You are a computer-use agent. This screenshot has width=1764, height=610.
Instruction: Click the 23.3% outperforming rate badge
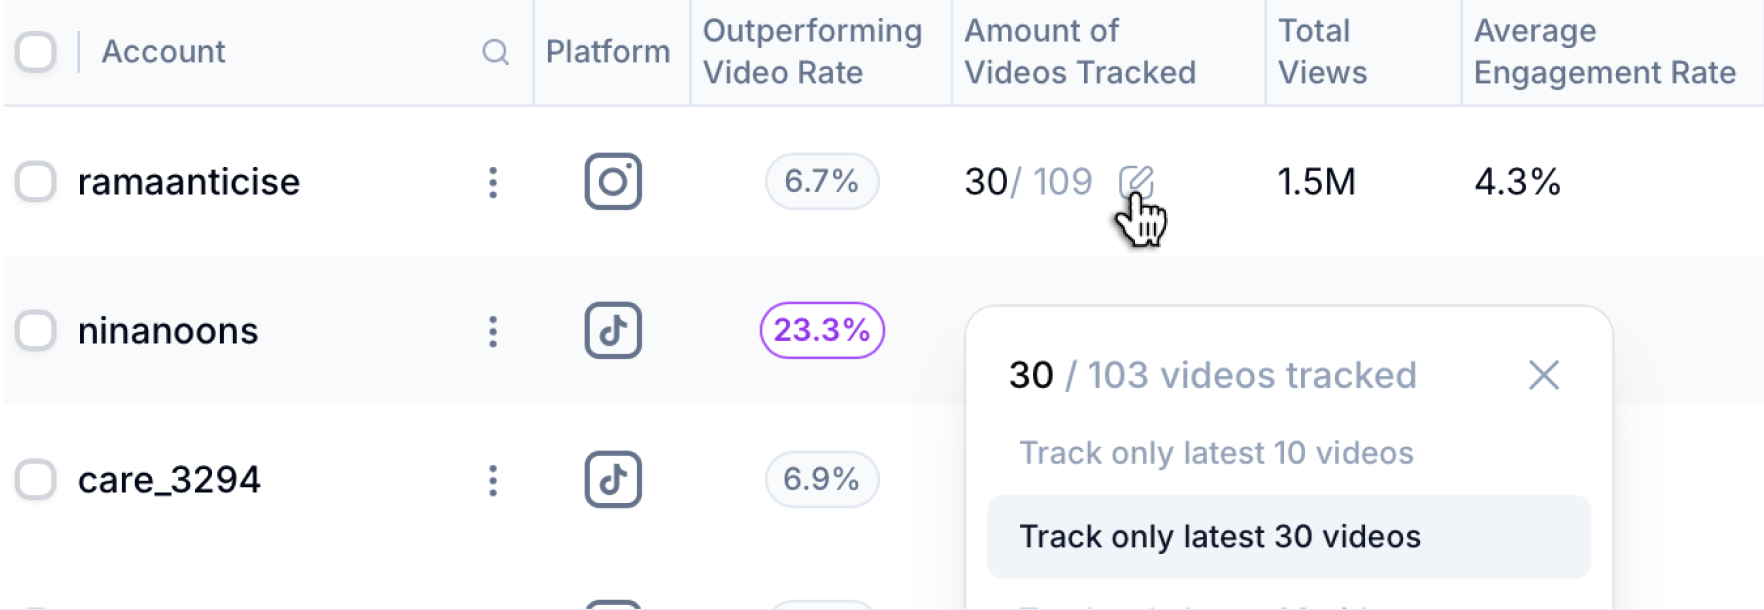[822, 330]
